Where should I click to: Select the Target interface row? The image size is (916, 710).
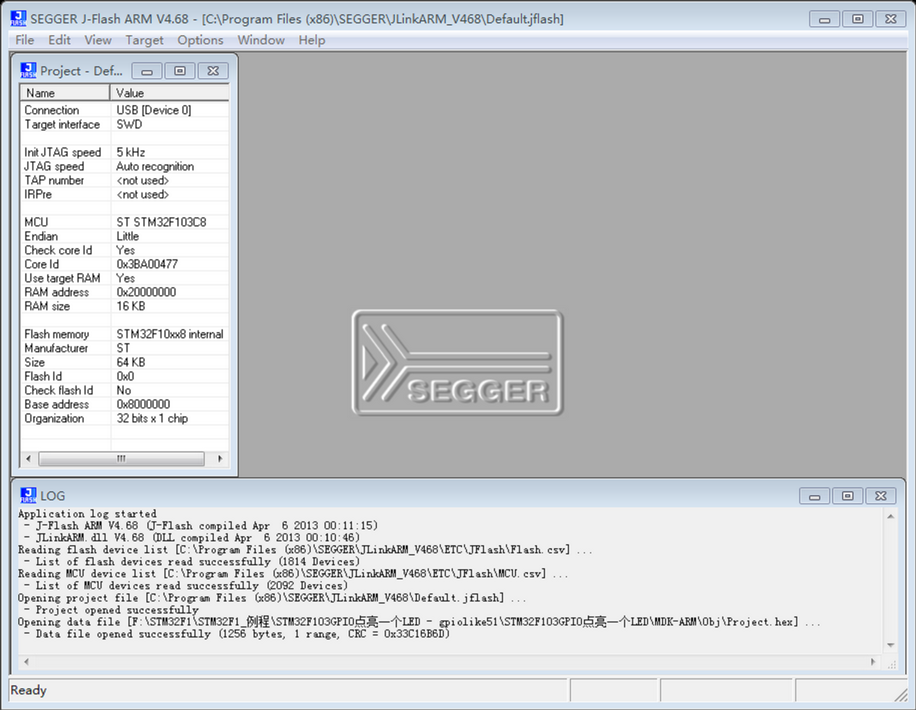[x=62, y=125]
